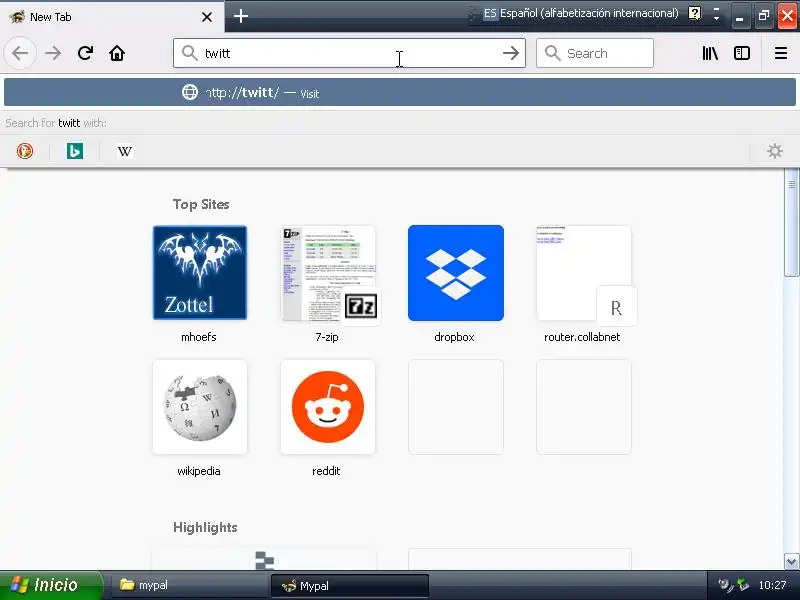Click the Top Sites heading
Viewport: 800px width, 600px height.
(201, 205)
